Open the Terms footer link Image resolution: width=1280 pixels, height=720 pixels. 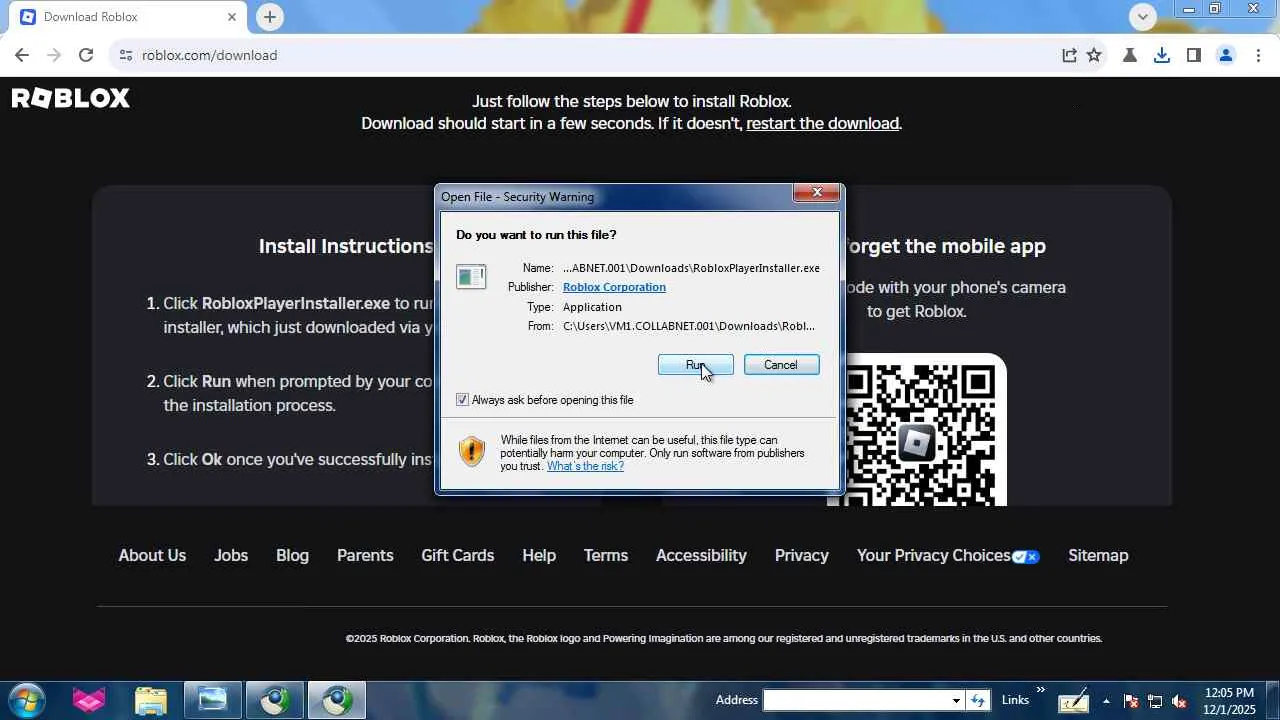pyautogui.click(x=606, y=556)
